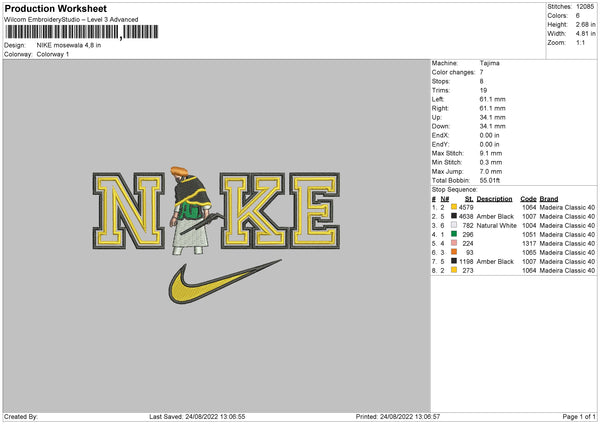The width and height of the screenshot is (600, 424).
Task: Click the embroidered letter K in preview
Action: tap(253, 211)
